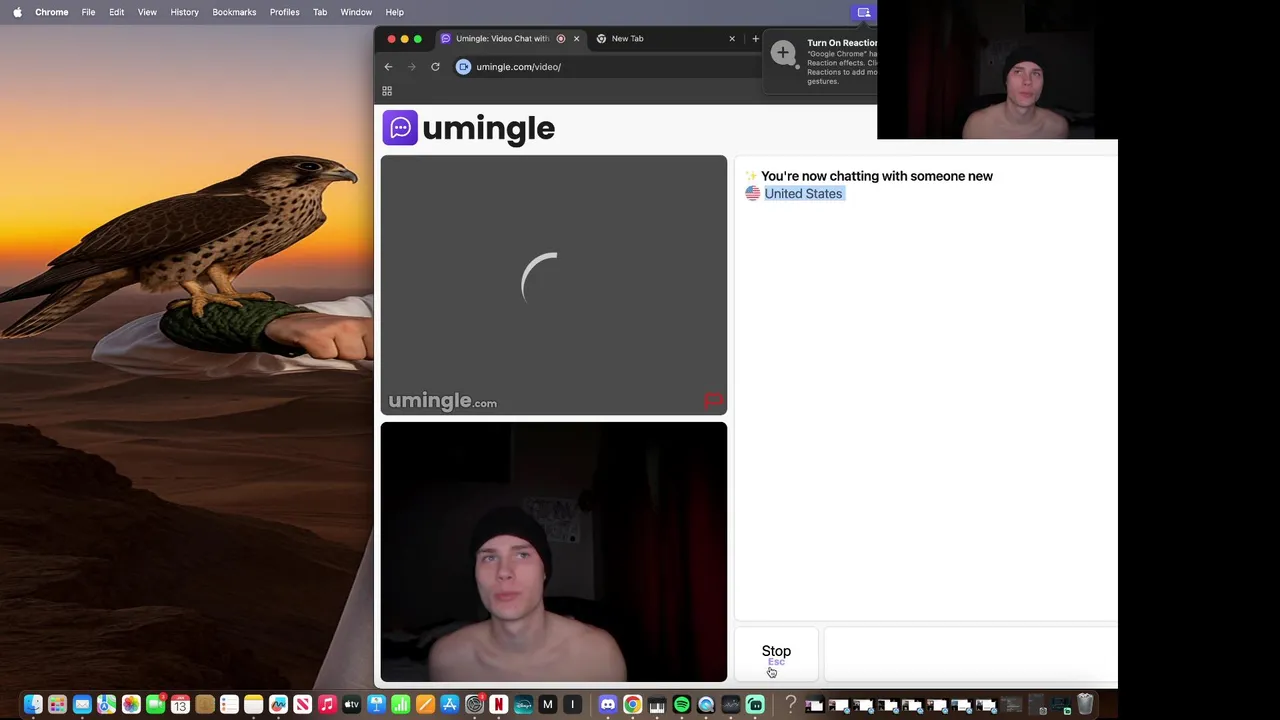This screenshot has width=1280, height=720.
Task: Click the screen sharing icon in menu bar
Action: (864, 12)
